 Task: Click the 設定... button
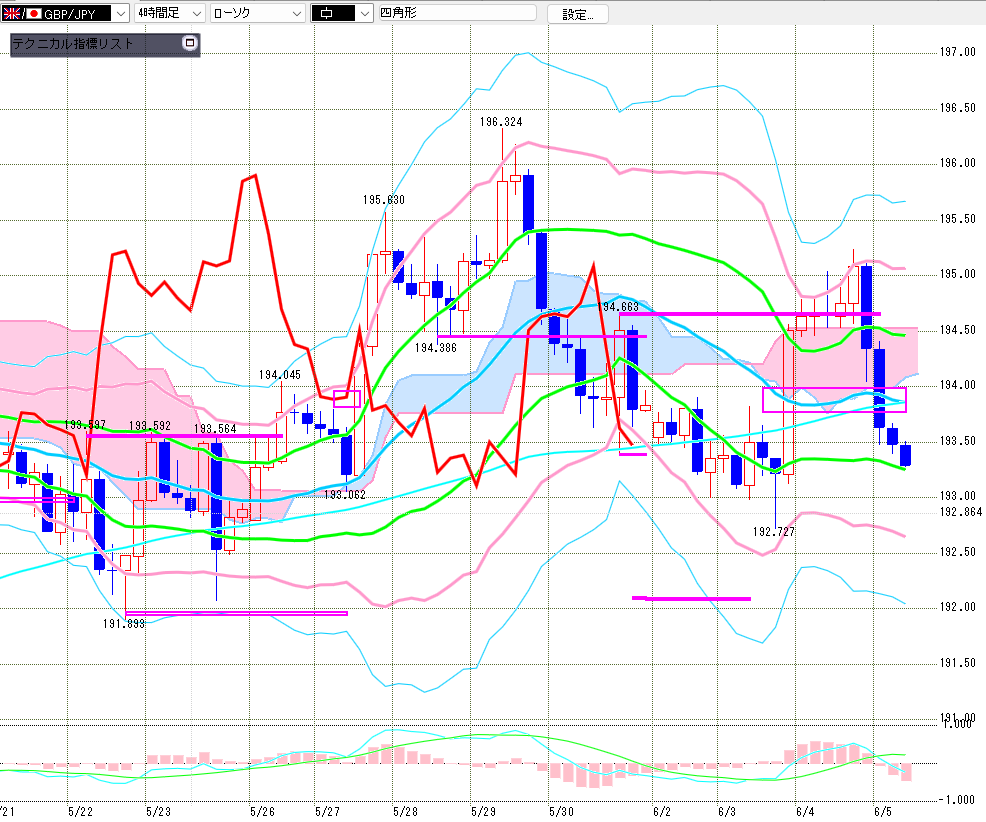coord(577,14)
